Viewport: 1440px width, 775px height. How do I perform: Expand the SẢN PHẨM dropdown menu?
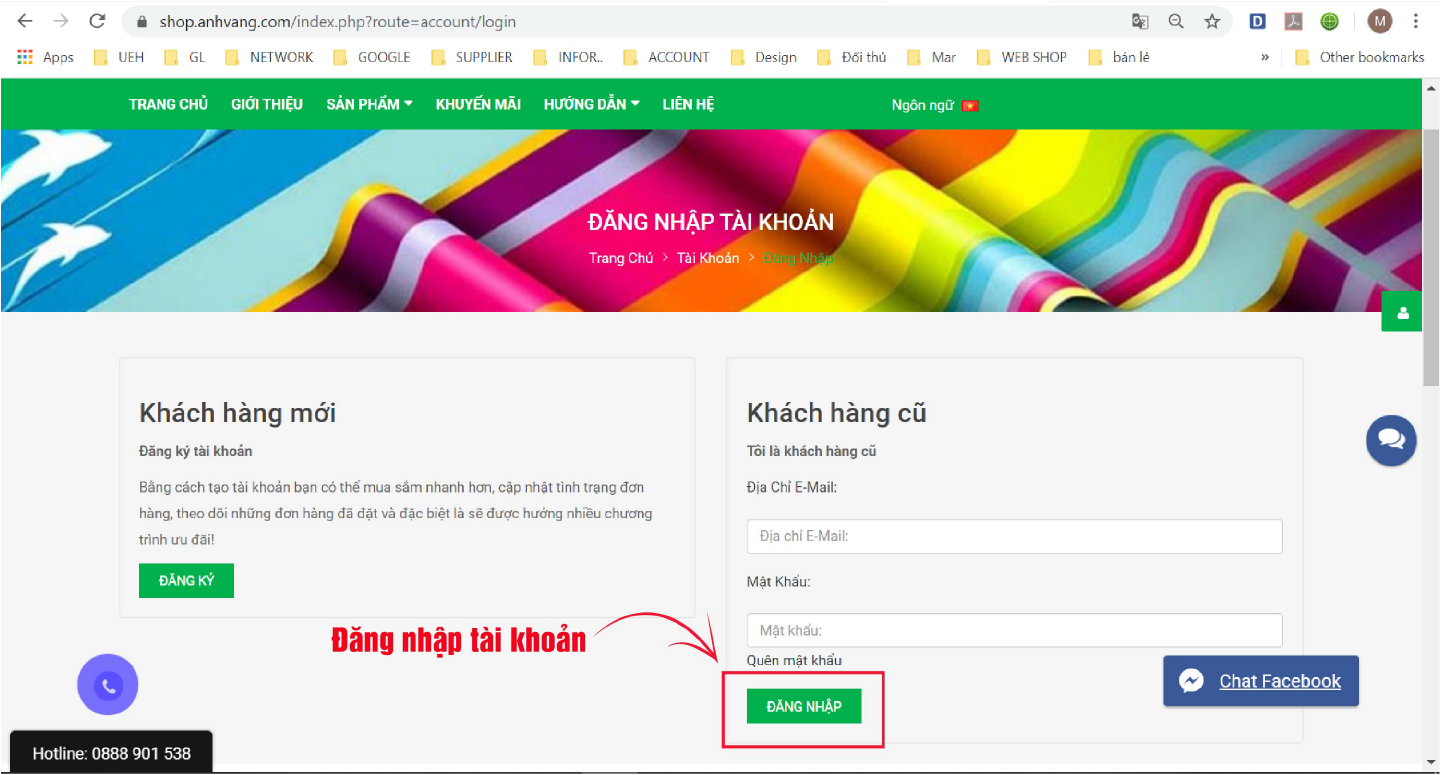point(369,104)
